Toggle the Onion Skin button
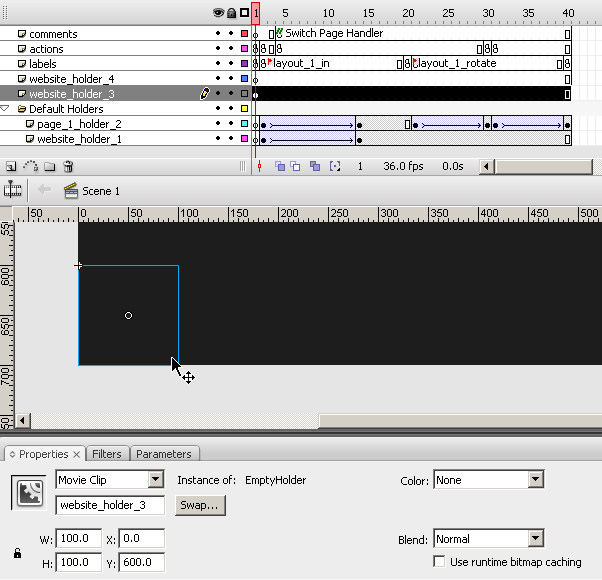Screen dimensions: 602x580 tap(280, 167)
